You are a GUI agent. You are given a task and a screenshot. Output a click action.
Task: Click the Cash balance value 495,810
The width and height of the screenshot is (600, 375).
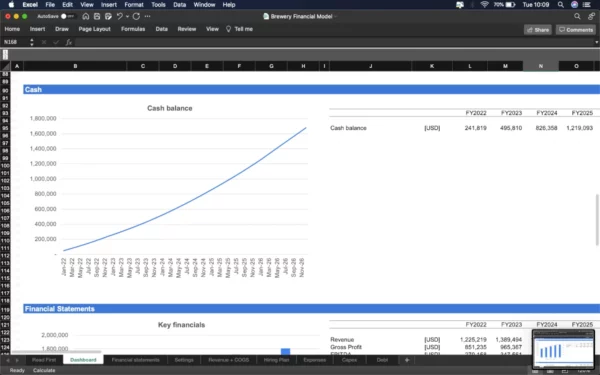pyautogui.click(x=511, y=128)
